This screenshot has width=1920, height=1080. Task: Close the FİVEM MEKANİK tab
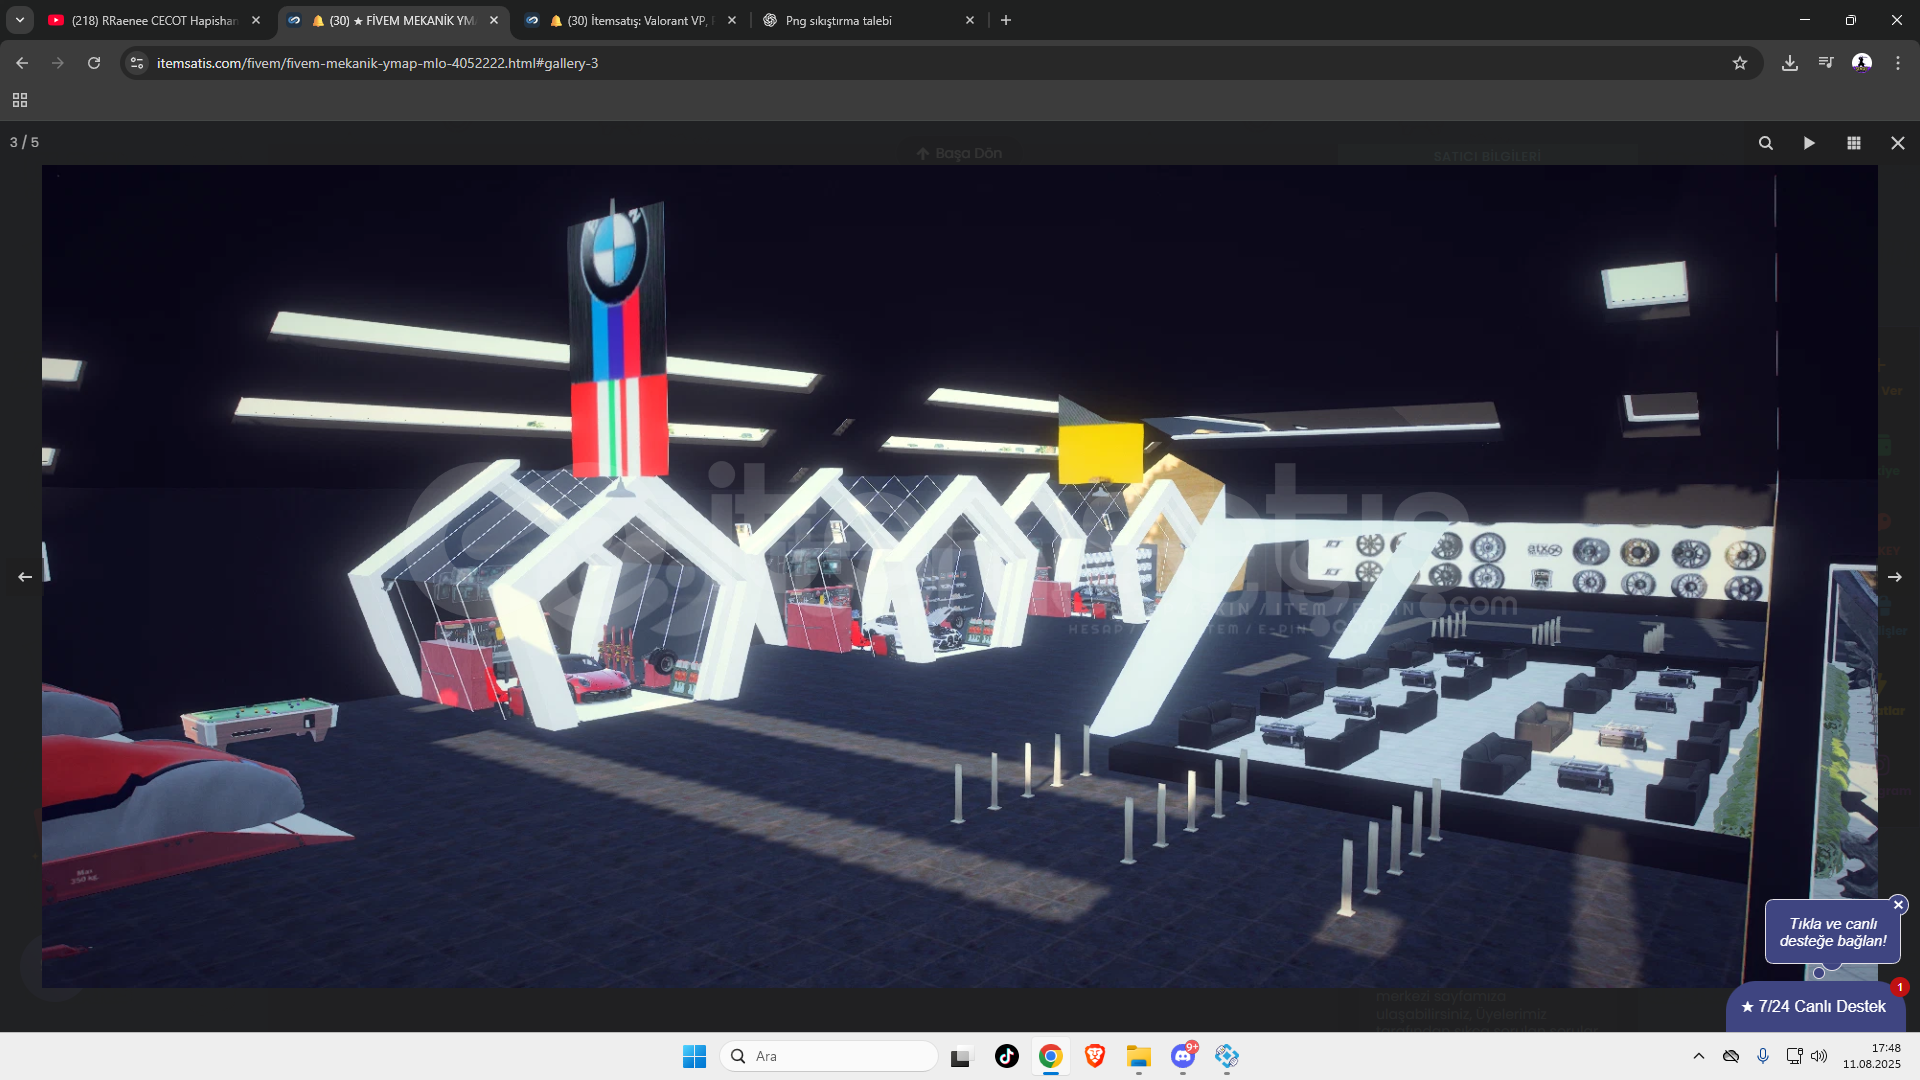click(494, 20)
